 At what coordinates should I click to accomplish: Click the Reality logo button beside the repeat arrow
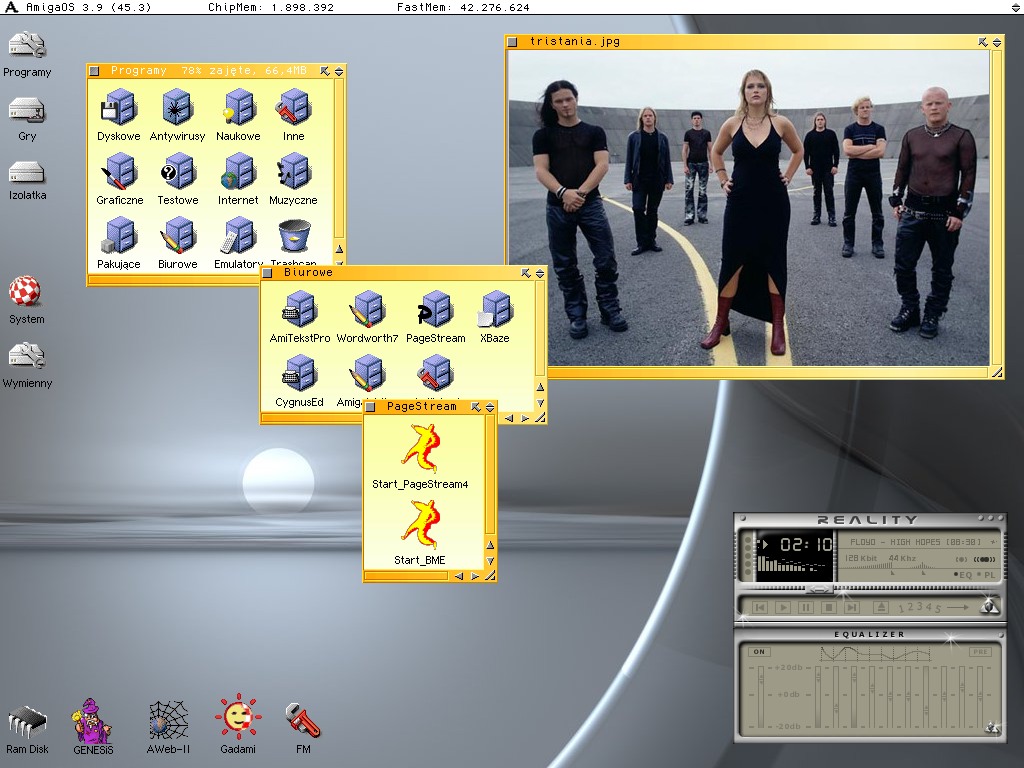pyautogui.click(x=989, y=607)
